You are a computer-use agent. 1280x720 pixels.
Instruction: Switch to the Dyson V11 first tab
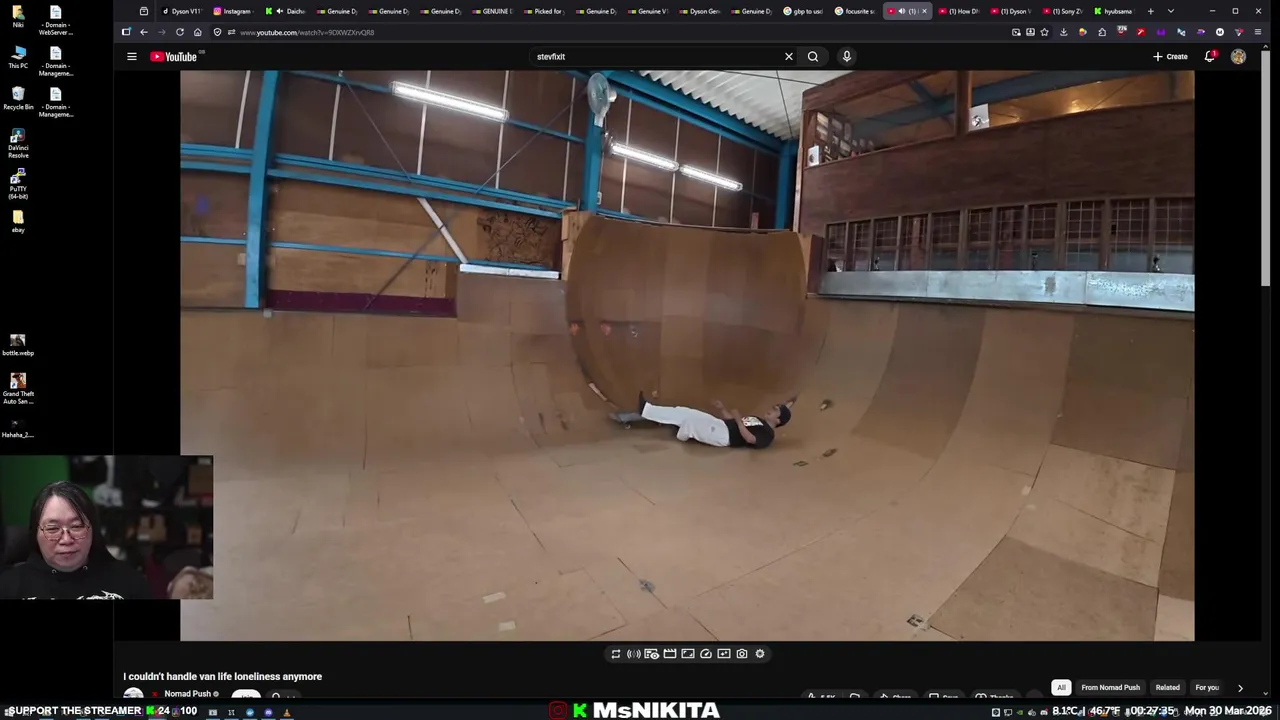[182, 11]
